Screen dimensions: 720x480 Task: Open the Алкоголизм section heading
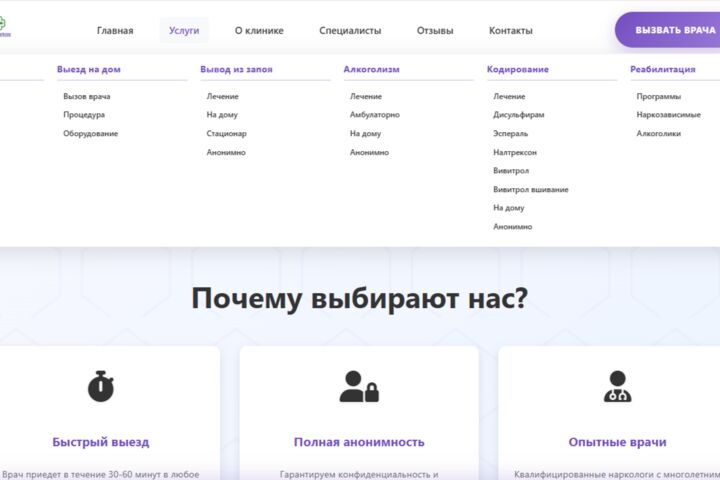pyautogui.click(x=371, y=69)
